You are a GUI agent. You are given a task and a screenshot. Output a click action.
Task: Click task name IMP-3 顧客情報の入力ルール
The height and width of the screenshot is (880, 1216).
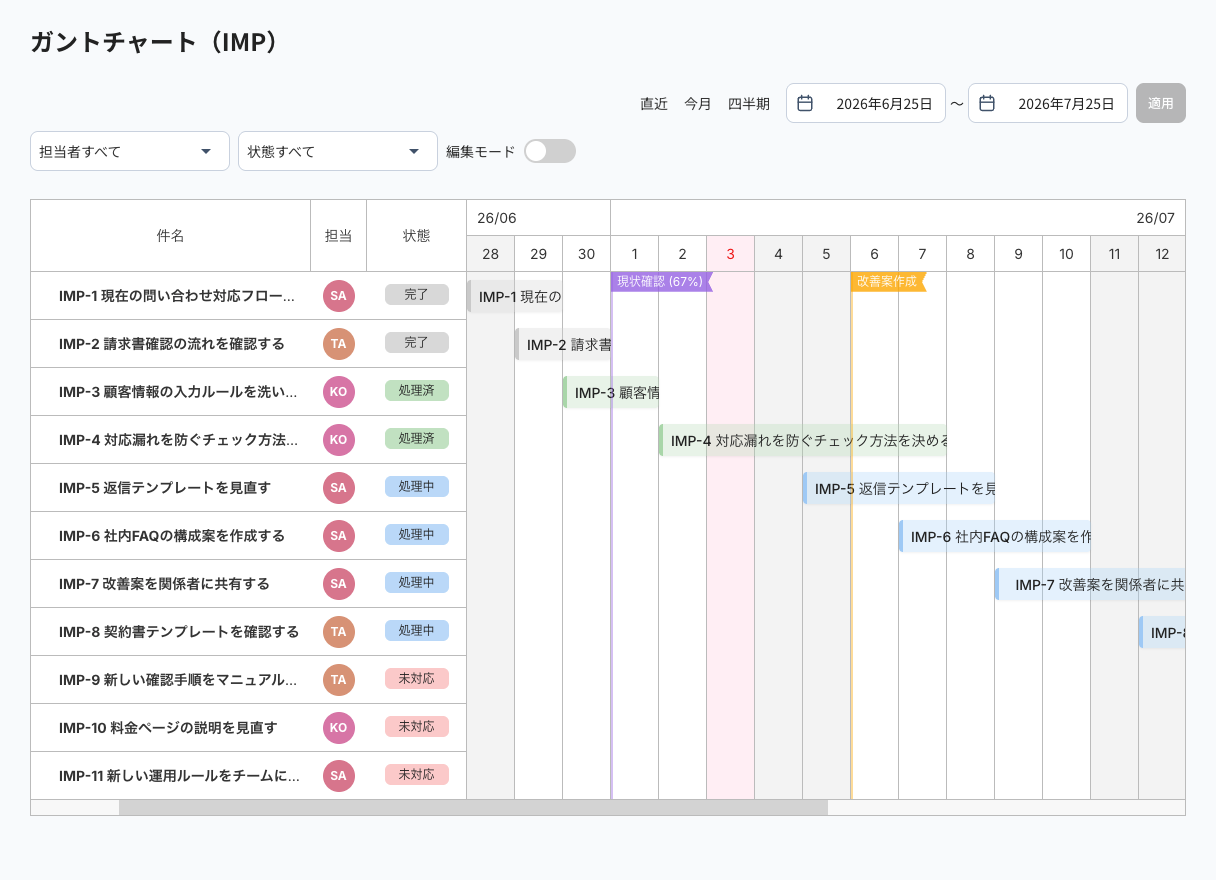pos(178,392)
